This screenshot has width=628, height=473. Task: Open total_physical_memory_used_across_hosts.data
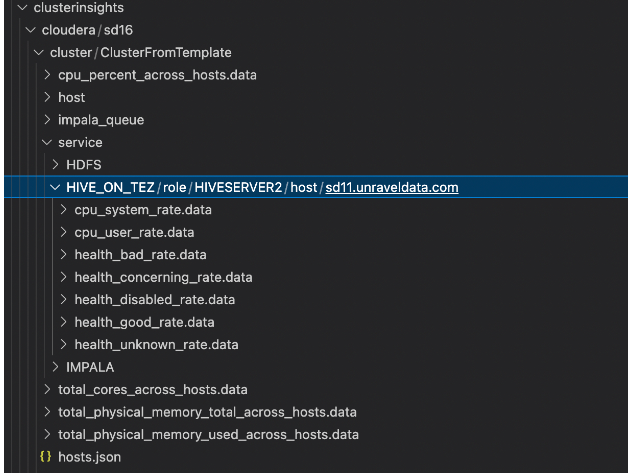208,434
